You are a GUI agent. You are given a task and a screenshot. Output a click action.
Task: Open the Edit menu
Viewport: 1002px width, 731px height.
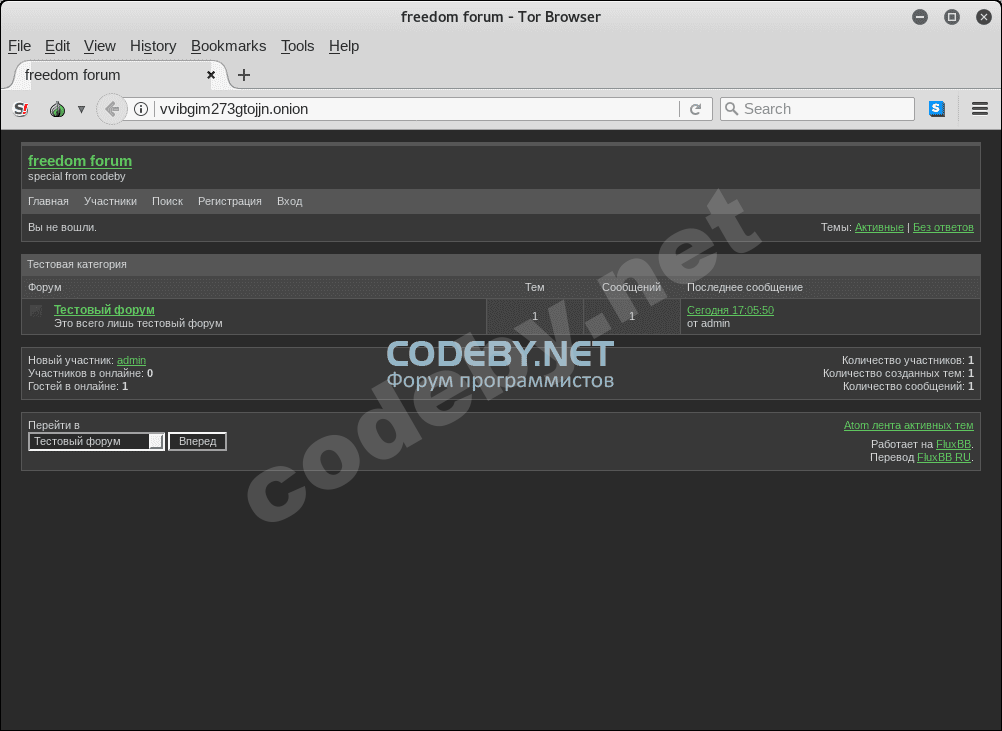pos(57,46)
